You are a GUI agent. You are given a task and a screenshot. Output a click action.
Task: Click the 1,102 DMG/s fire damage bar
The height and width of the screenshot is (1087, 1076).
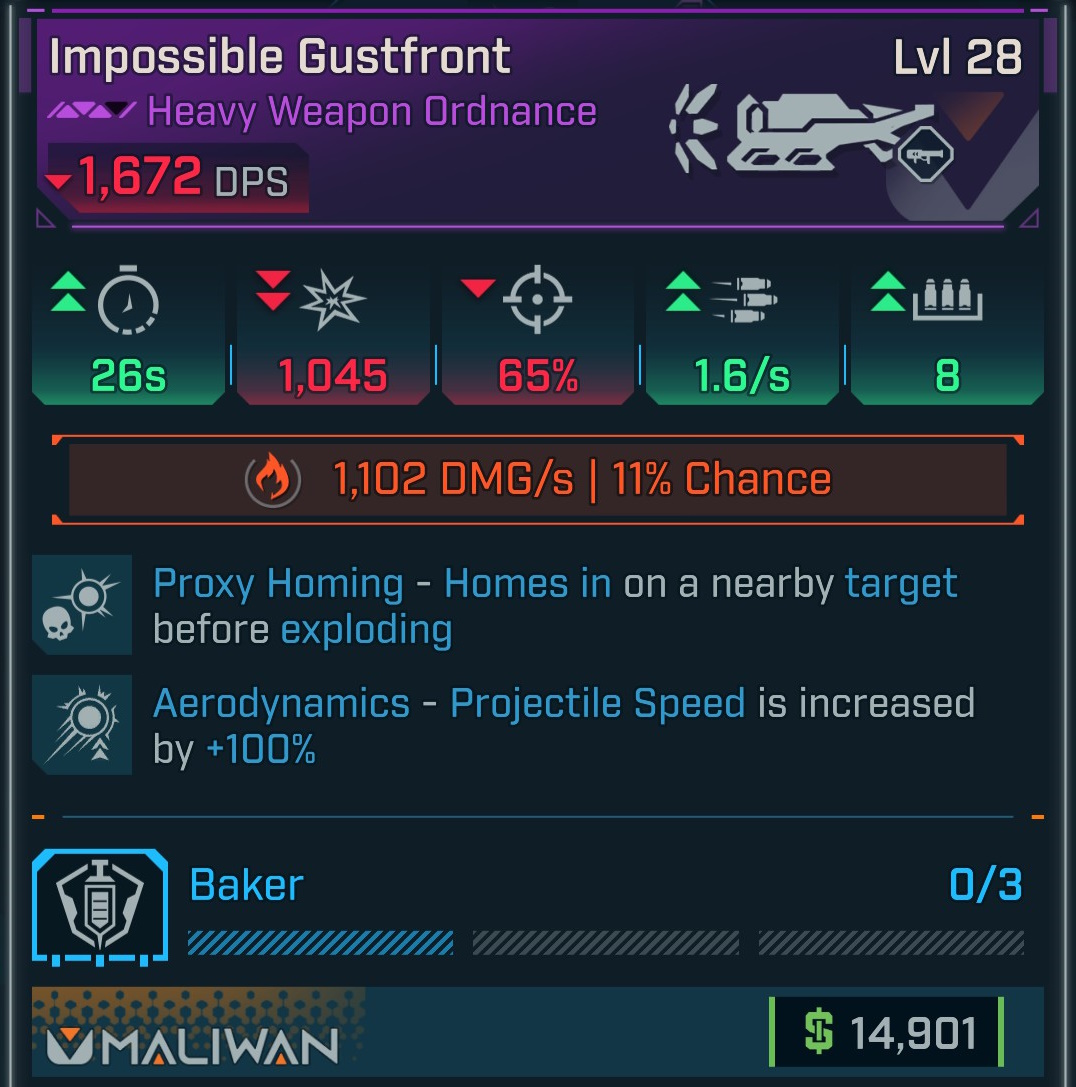click(537, 480)
